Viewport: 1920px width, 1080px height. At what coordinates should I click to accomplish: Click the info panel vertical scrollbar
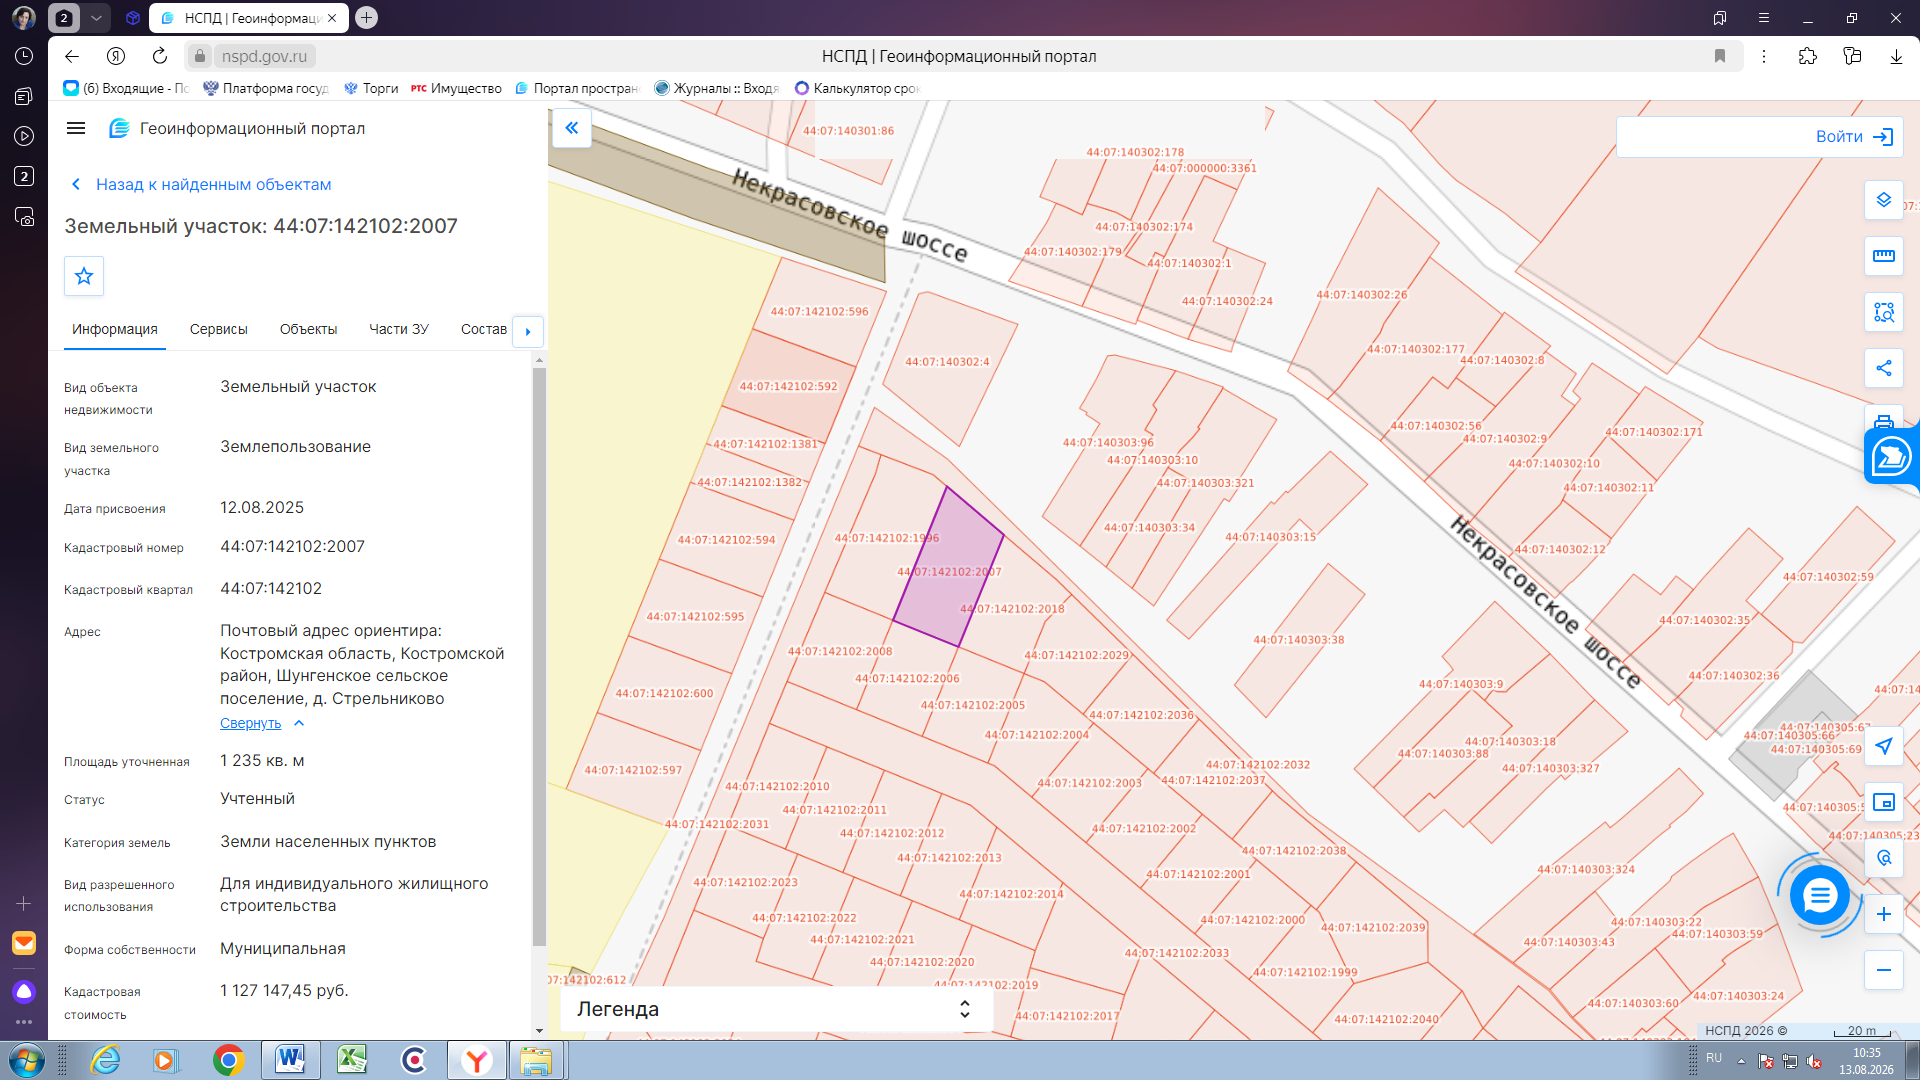[x=539, y=656]
